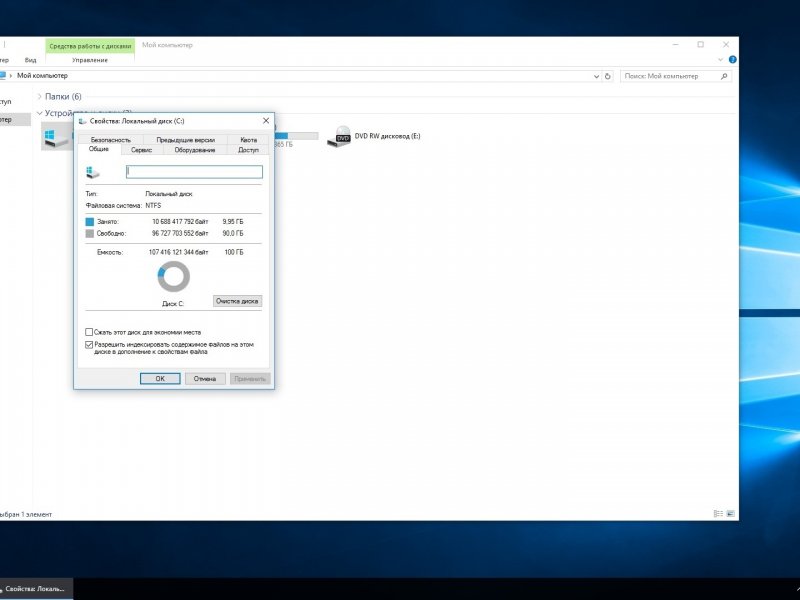Click the 'OK' button
800x600 pixels.
[x=160, y=379]
